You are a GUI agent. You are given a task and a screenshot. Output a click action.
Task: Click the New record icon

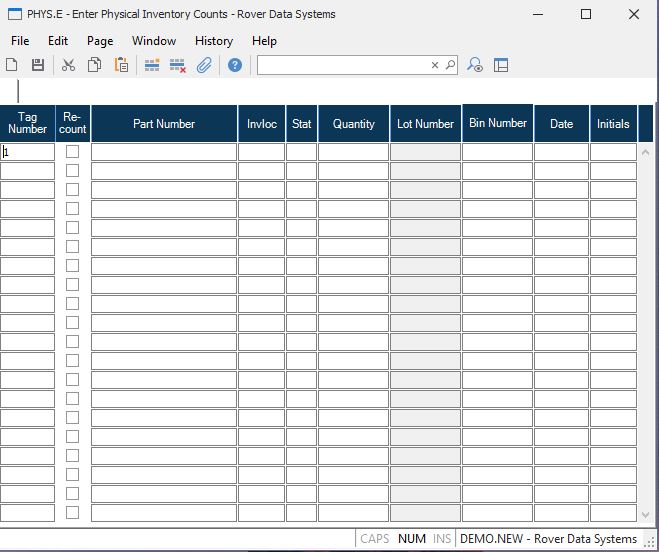pyautogui.click(x=12, y=65)
